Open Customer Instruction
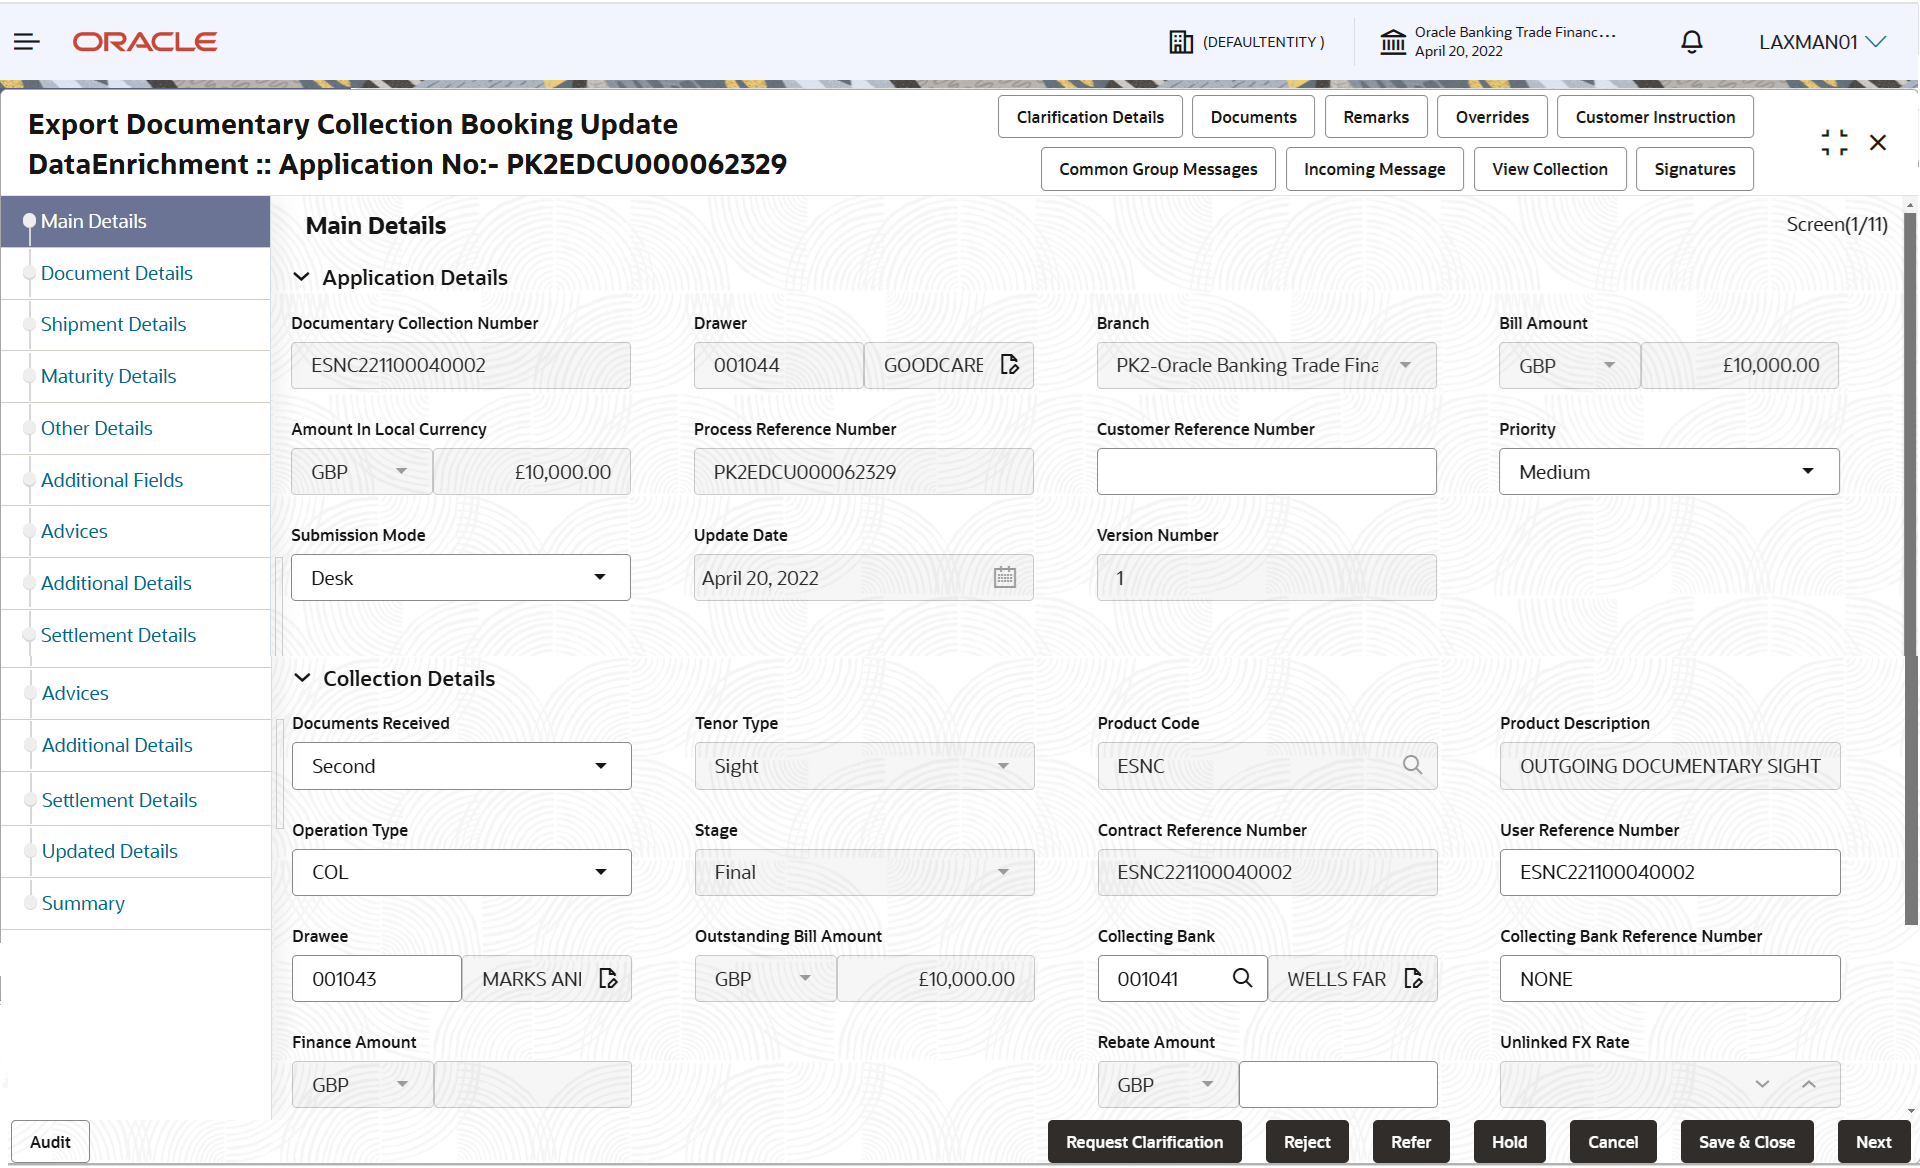The width and height of the screenshot is (1920, 1168). pyautogui.click(x=1655, y=117)
